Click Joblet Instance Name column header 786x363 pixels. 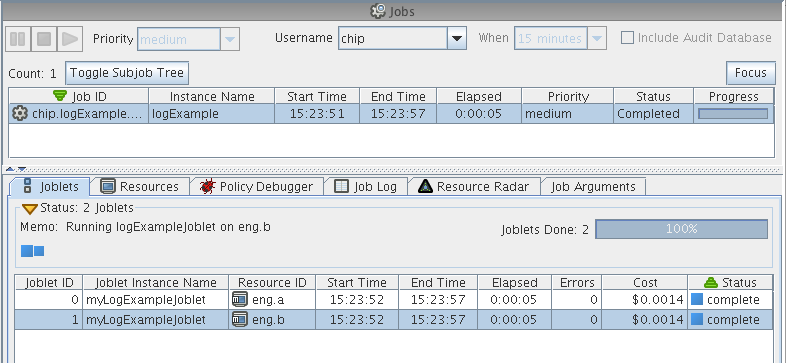click(x=155, y=282)
